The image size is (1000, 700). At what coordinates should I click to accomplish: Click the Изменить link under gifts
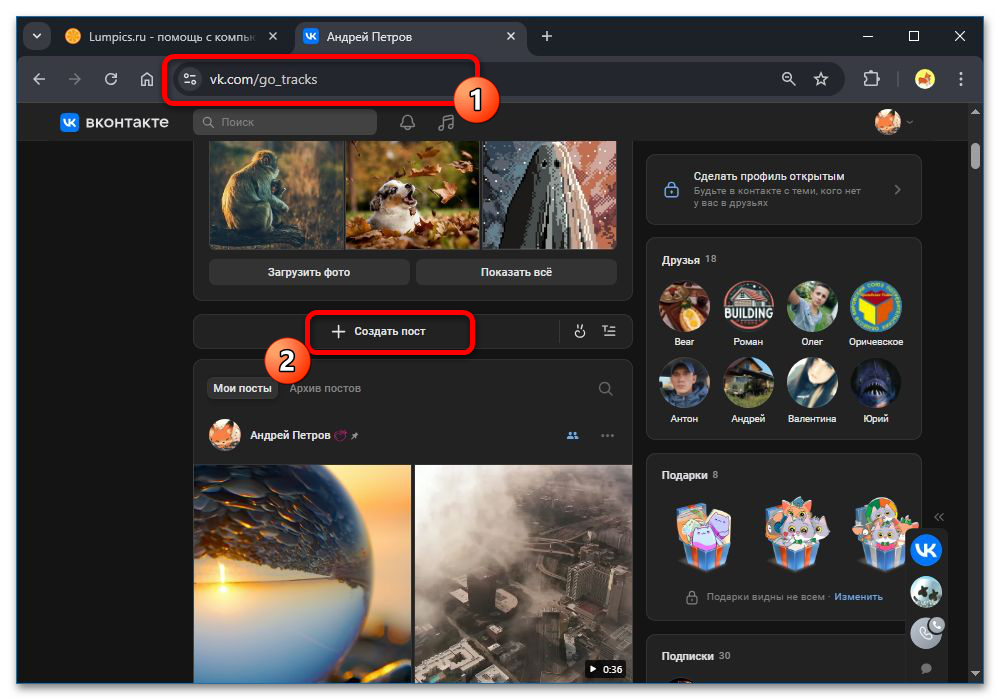858,597
